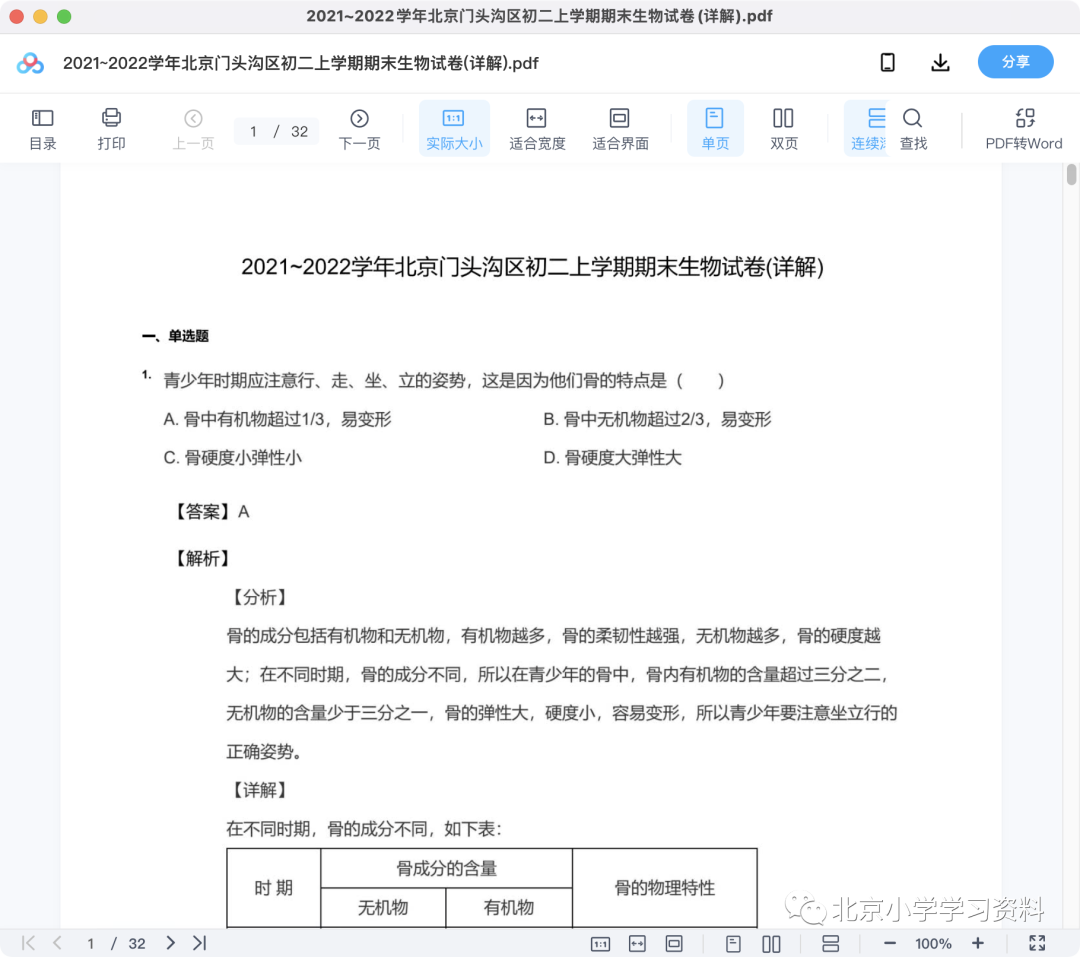
Task: Zoom out with the minus button
Action: click(890, 944)
